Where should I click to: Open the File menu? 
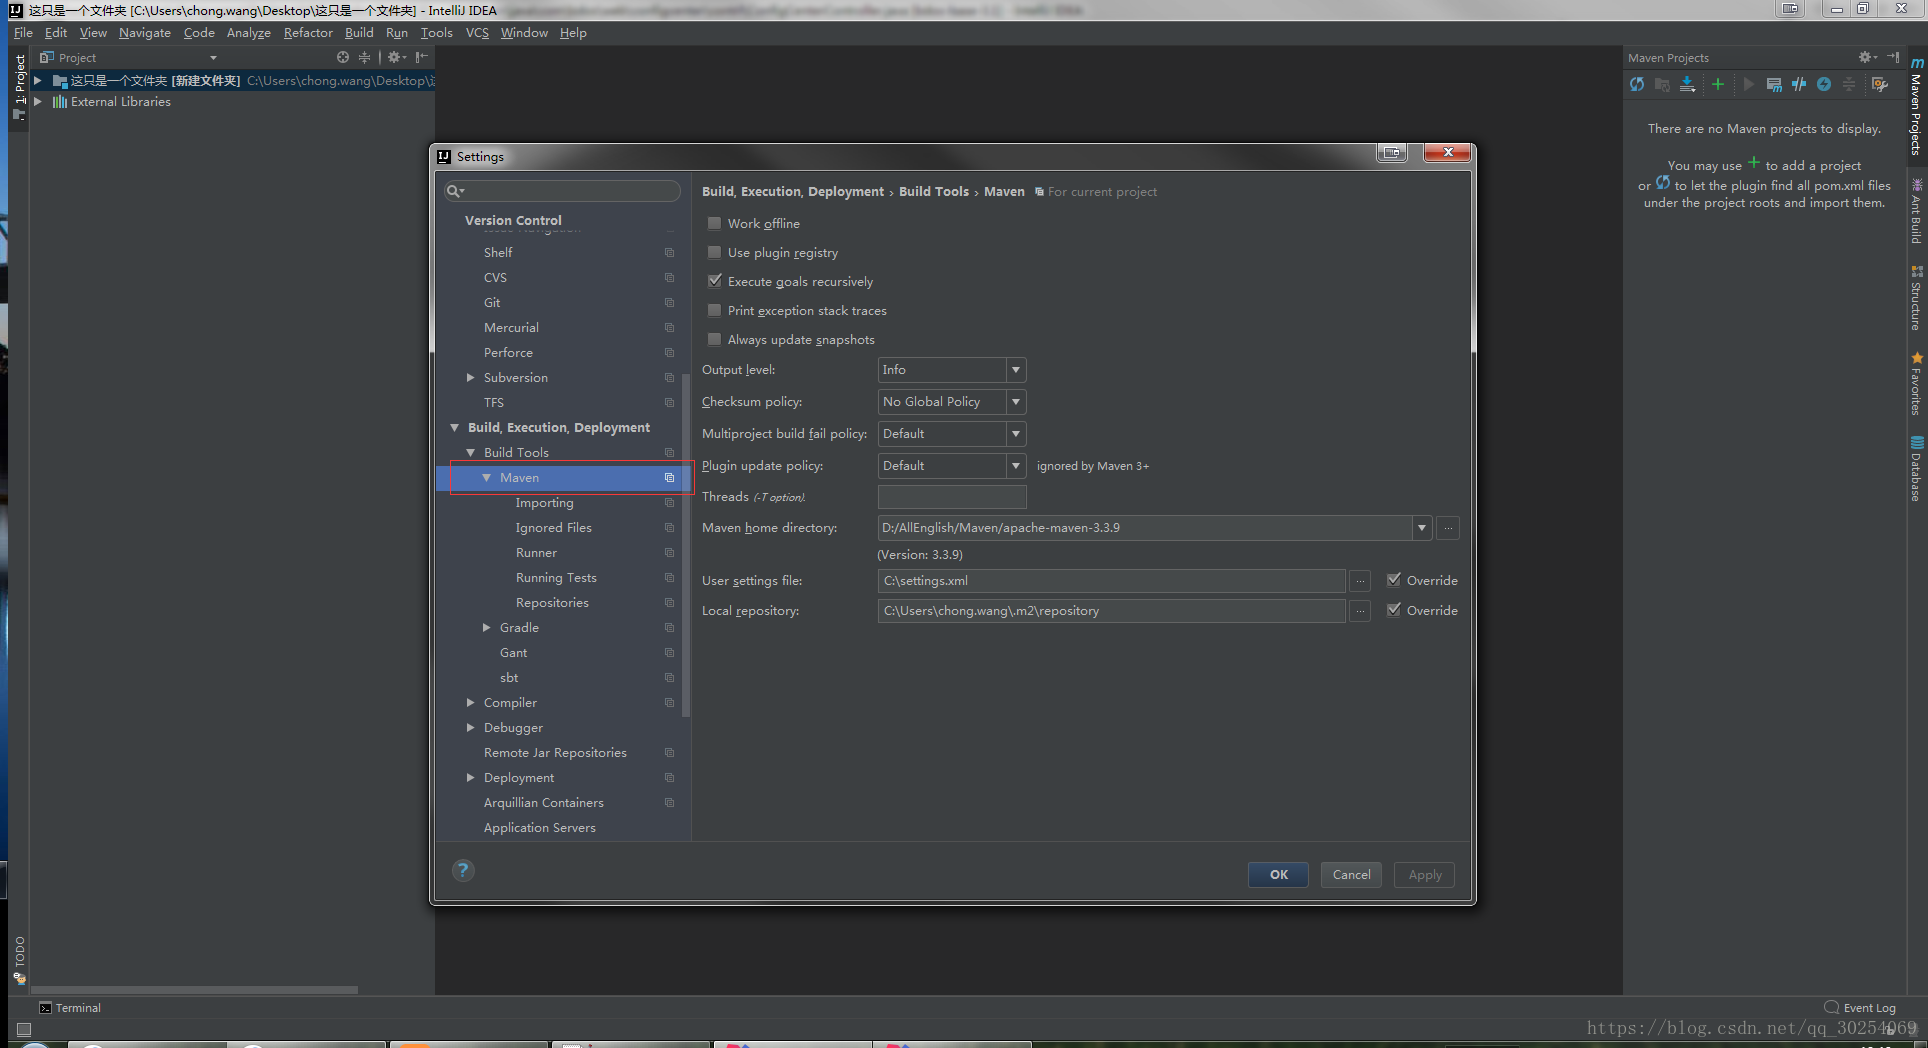point(23,33)
